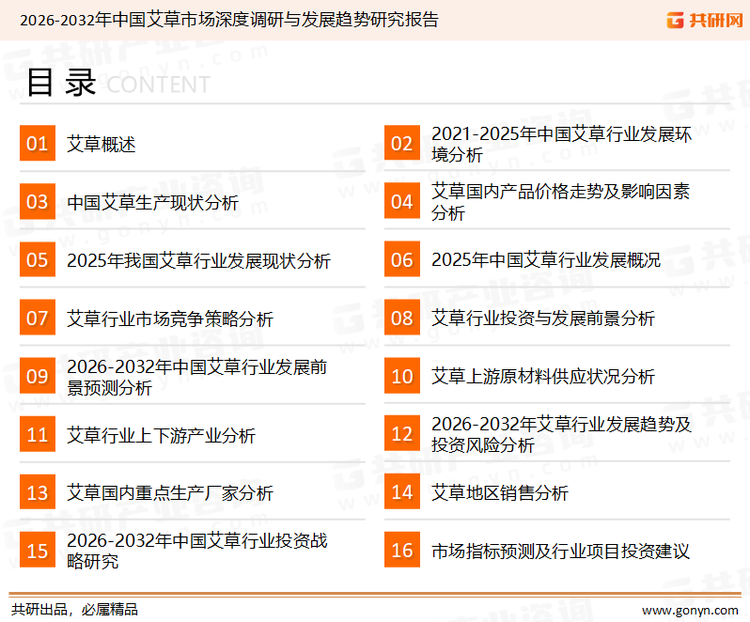Click the gray CONTENT heading text

tap(158, 85)
